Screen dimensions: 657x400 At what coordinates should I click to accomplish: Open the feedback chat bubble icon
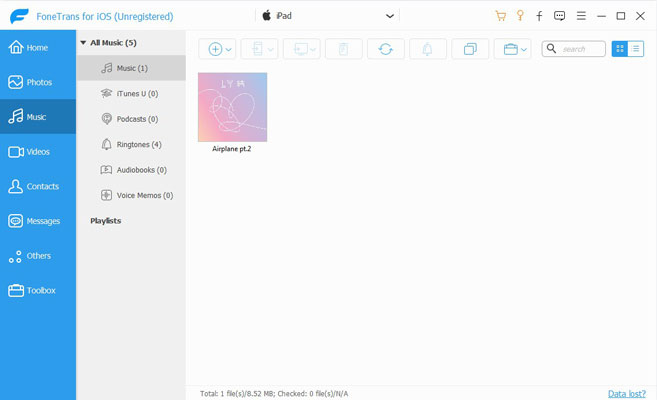(559, 16)
